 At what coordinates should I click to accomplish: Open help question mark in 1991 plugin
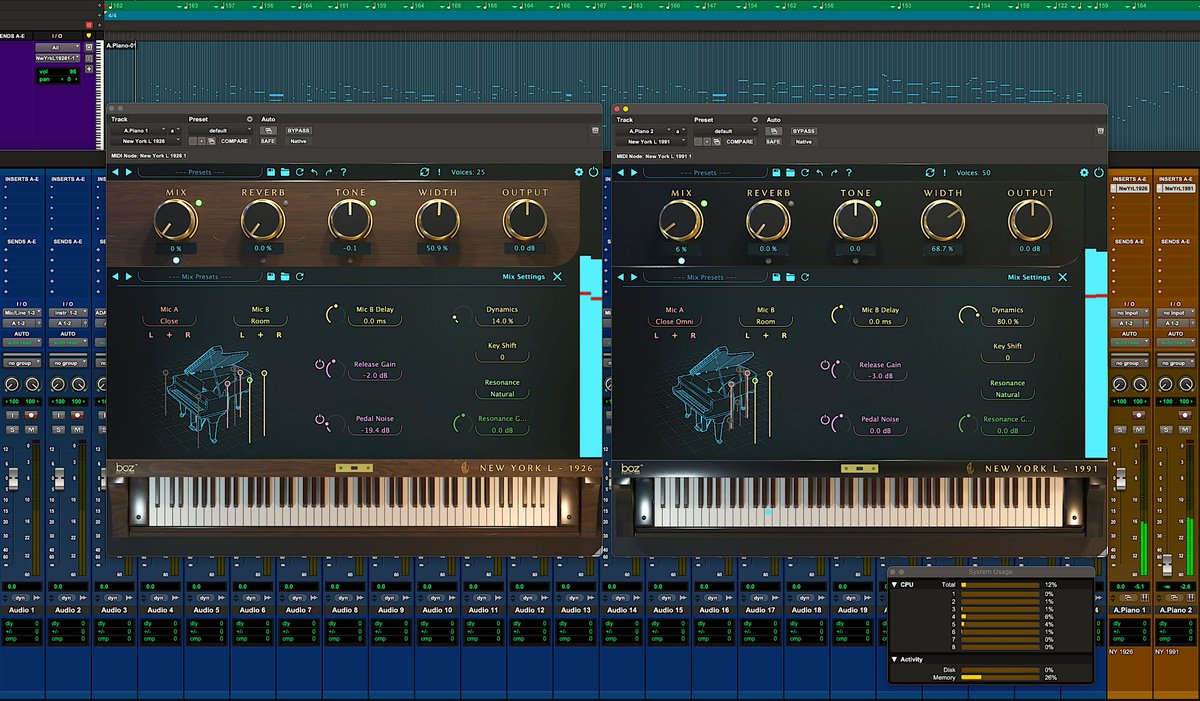(x=849, y=172)
